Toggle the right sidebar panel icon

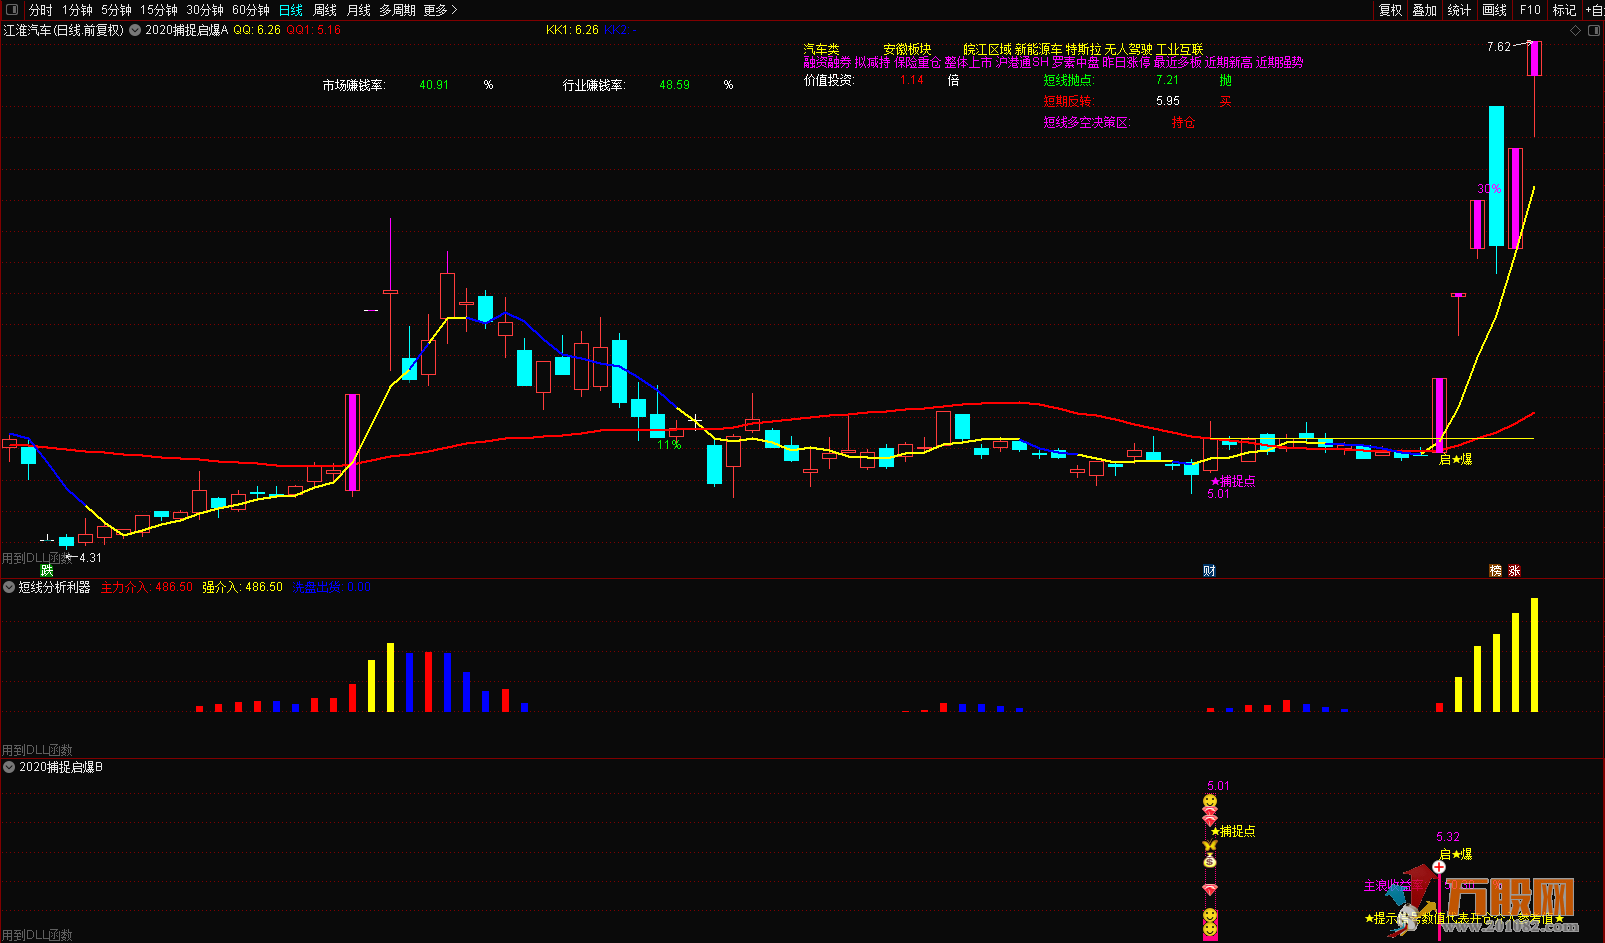click(x=1594, y=30)
